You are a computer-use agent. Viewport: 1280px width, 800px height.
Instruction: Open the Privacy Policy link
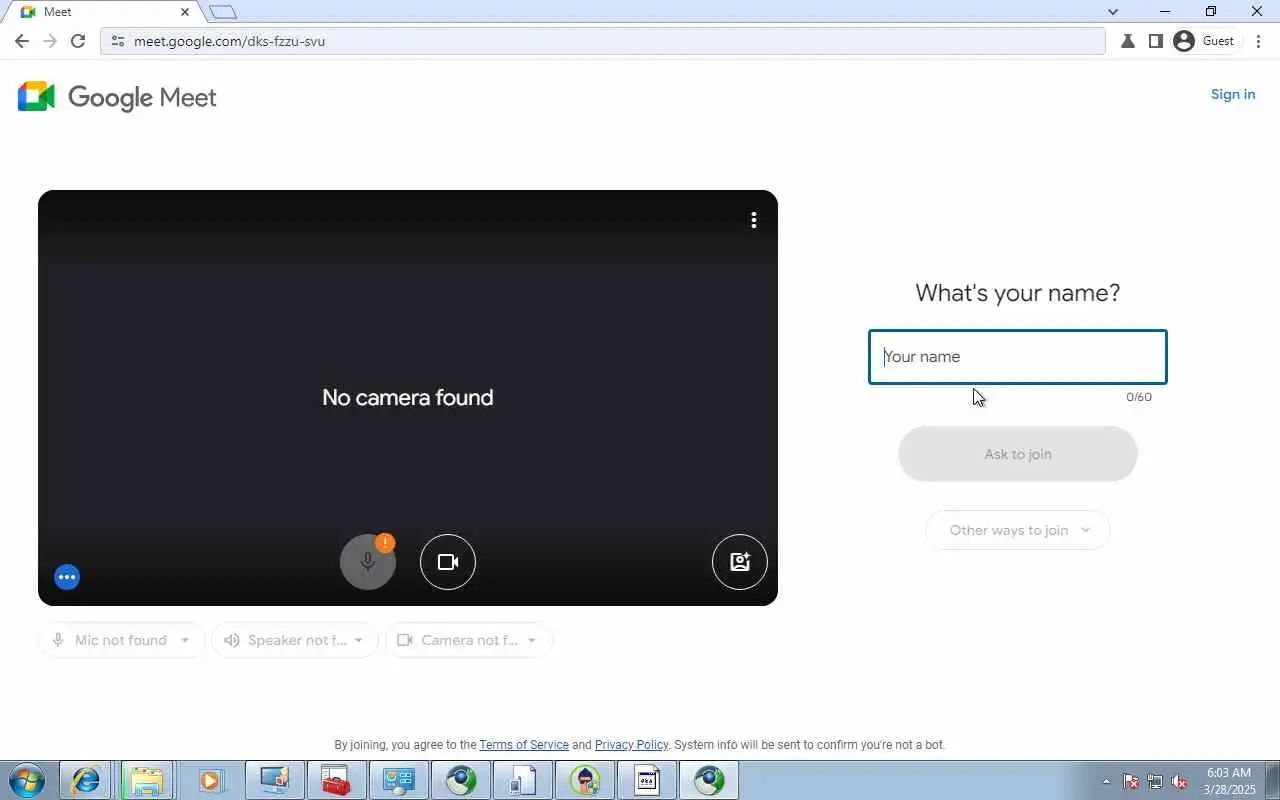pyautogui.click(x=631, y=745)
